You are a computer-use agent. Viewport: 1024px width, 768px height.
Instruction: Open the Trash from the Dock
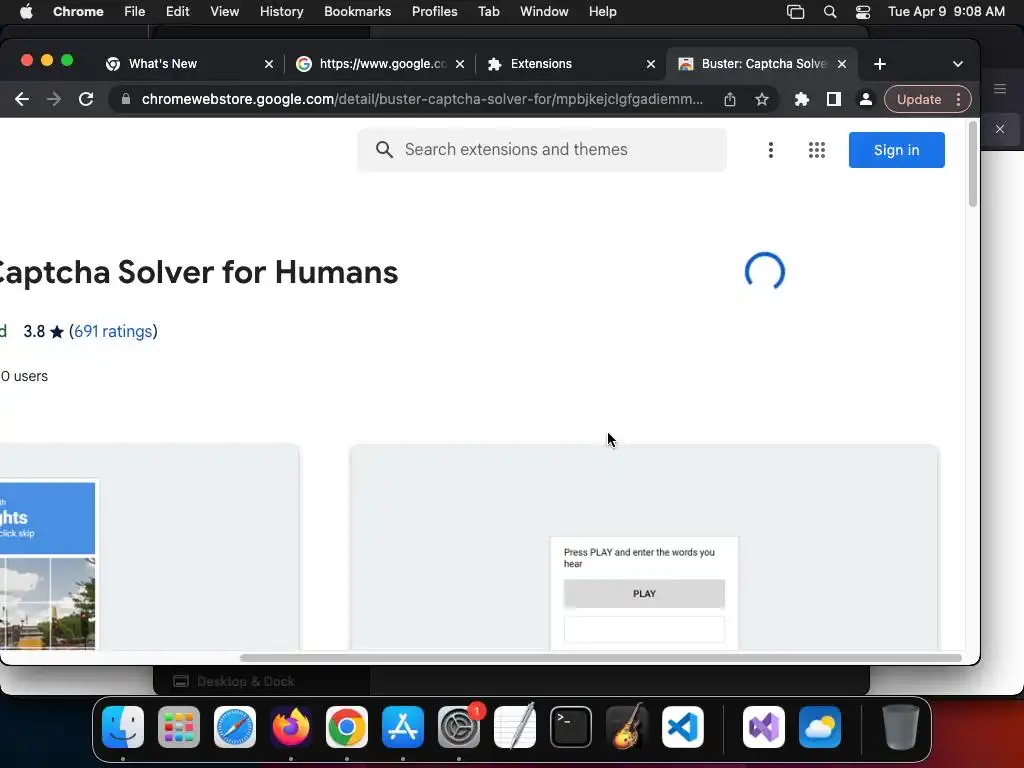tap(901, 727)
